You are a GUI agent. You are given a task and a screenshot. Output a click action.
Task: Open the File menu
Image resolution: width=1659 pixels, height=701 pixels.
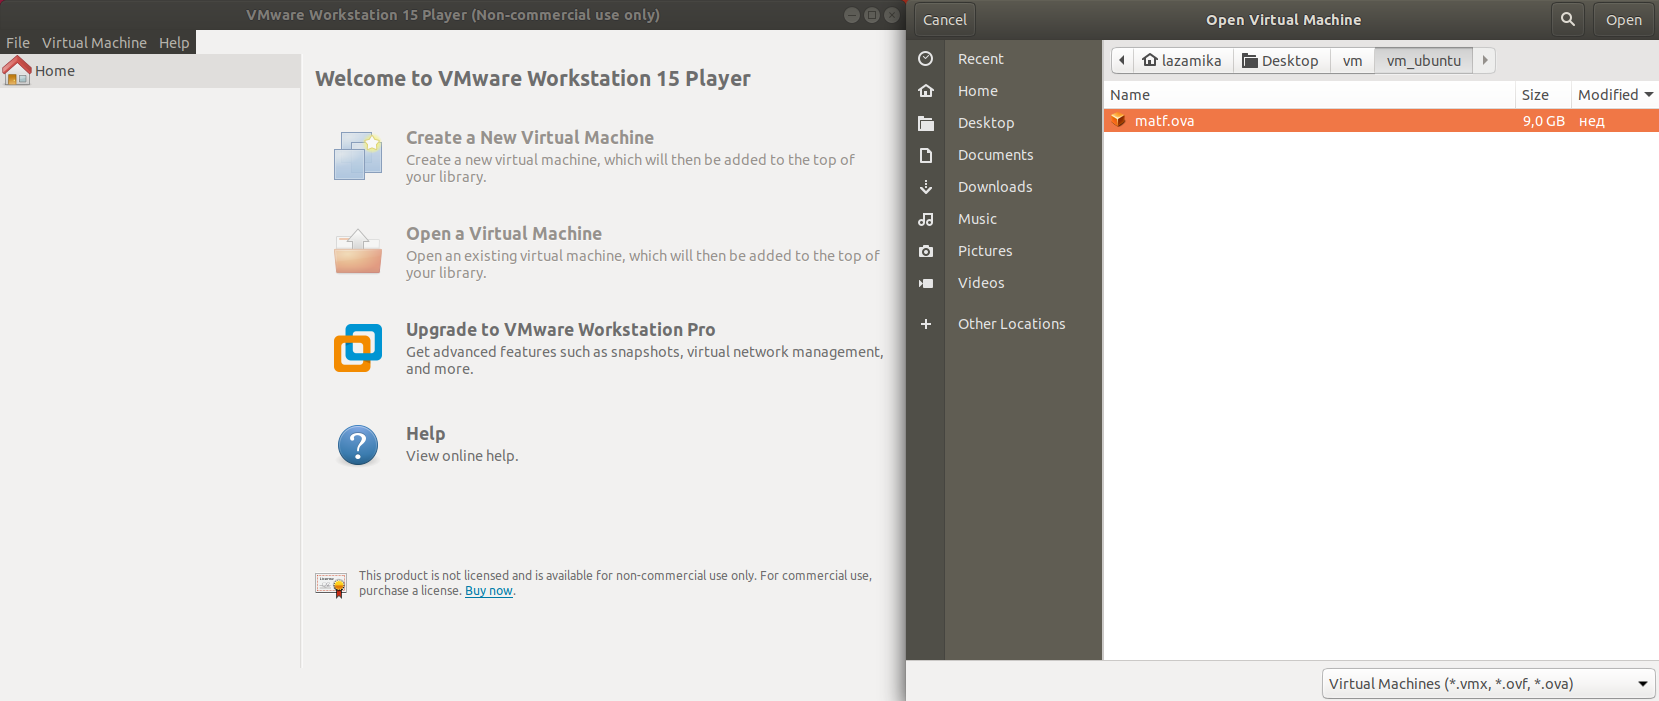click(18, 43)
